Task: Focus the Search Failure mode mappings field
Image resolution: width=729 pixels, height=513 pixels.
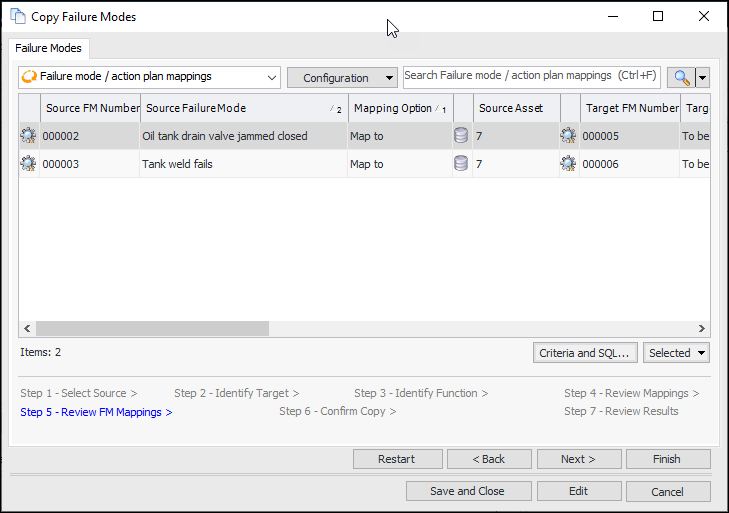Action: point(532,77)
